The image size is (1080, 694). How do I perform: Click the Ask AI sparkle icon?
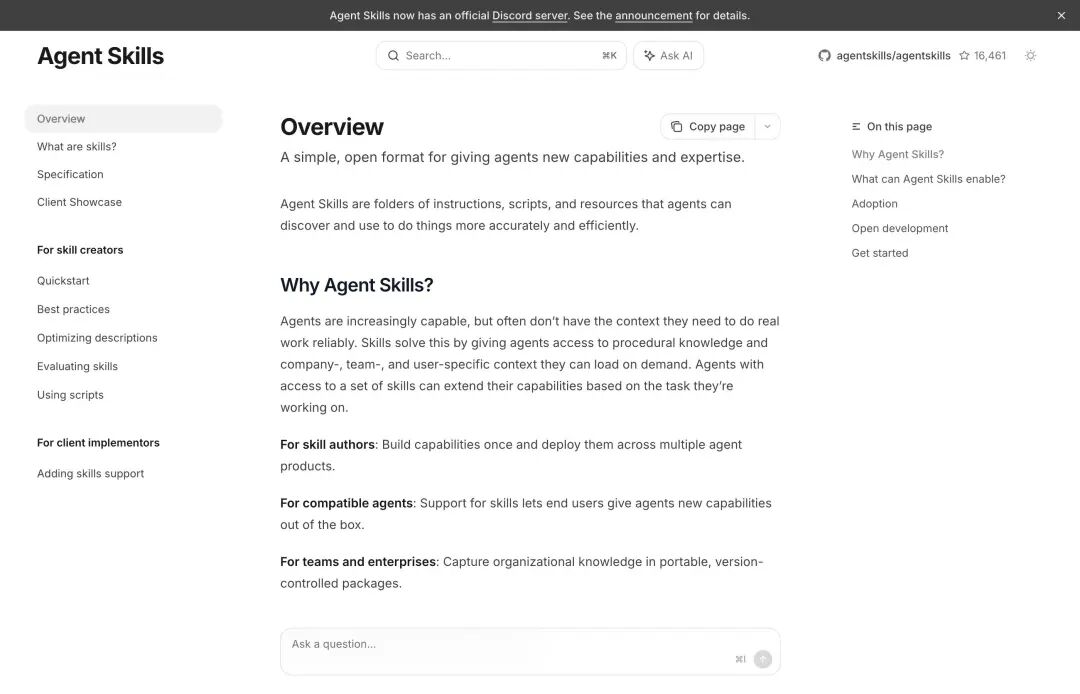[649, 56]
